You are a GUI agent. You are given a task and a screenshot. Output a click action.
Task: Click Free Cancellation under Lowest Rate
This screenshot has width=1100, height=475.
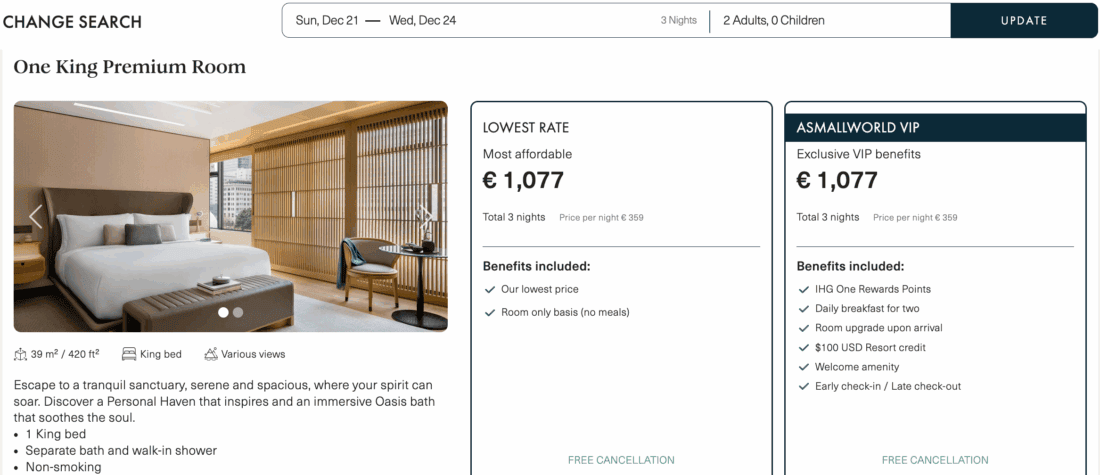tap(621, 460)
